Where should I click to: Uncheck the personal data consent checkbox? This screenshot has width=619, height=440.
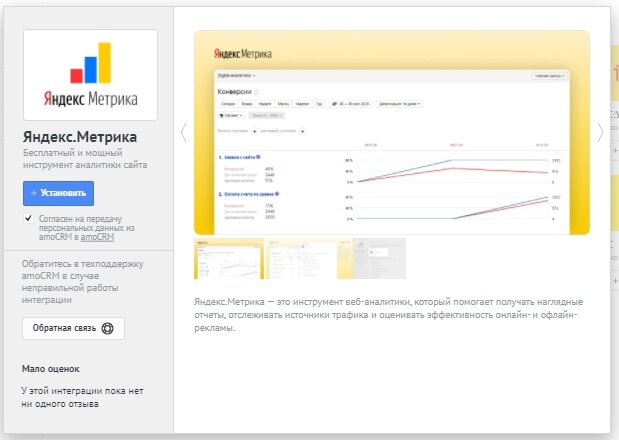click(x=28, y=218)
